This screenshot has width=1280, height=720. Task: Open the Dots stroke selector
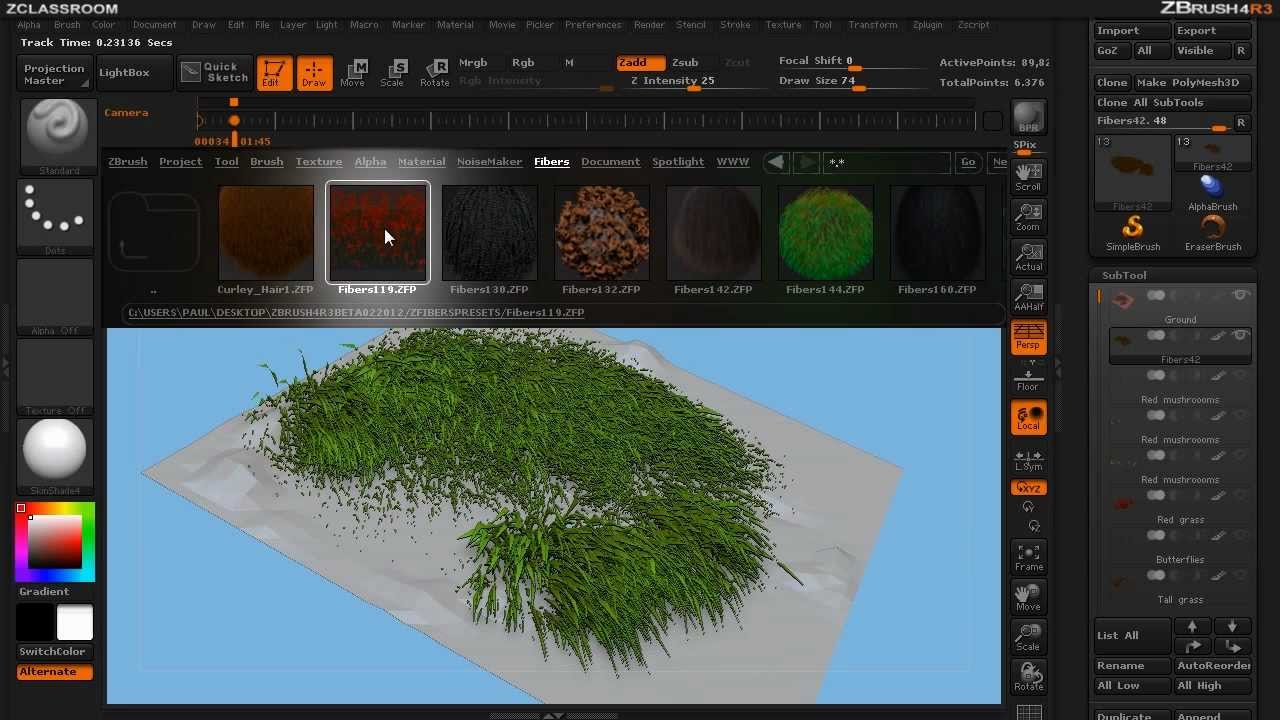pos(56,217)
